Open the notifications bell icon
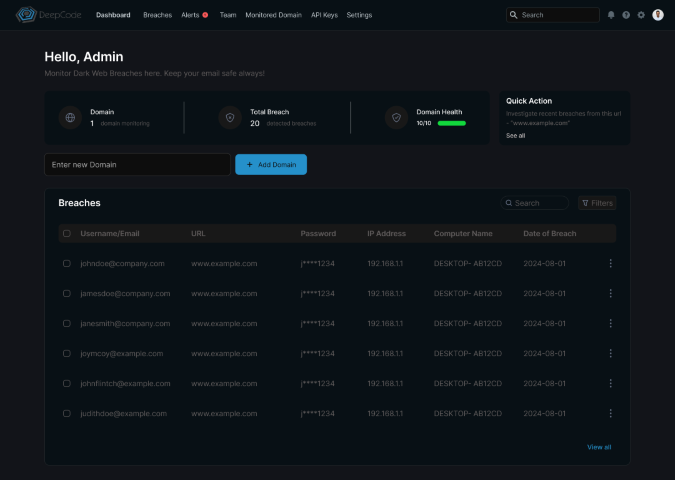675x480 pixels. pos(611,15)
